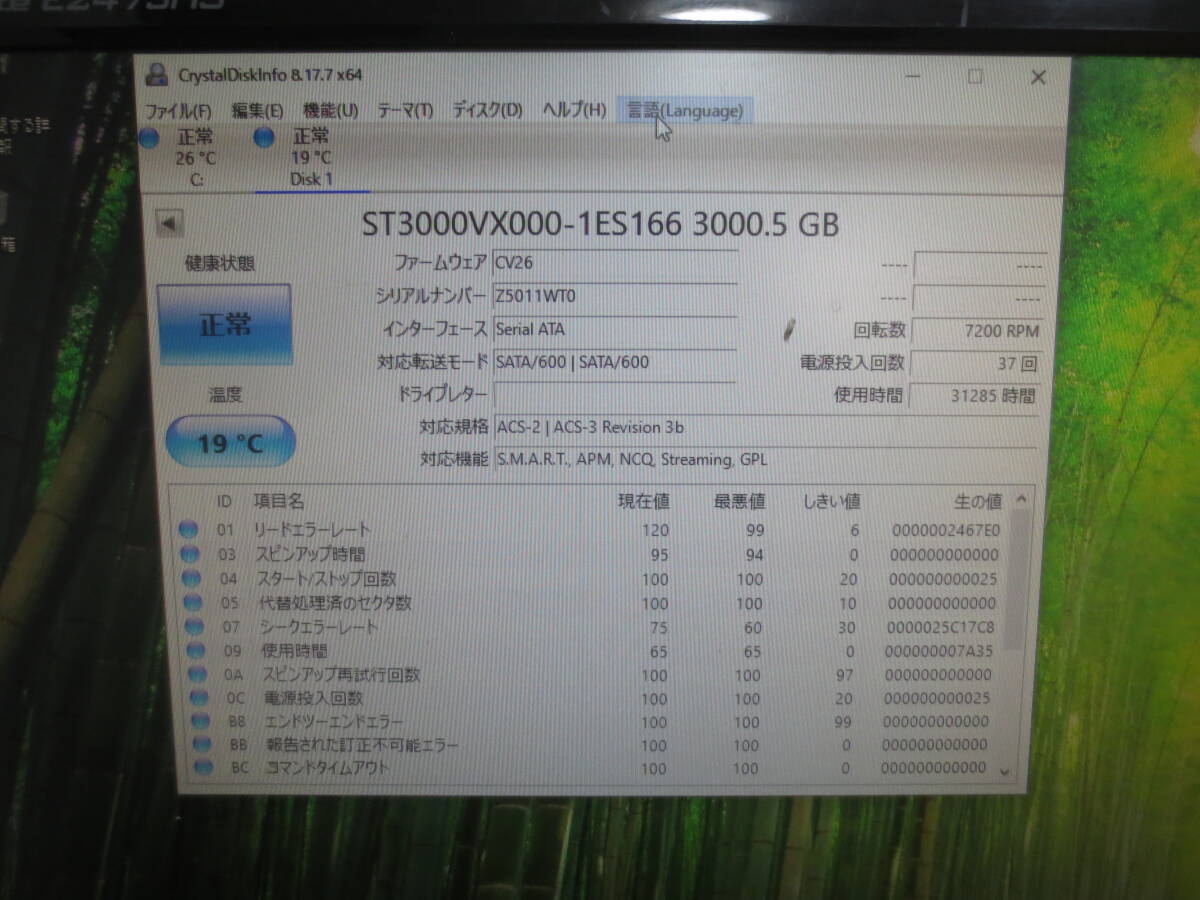Click raw value 0000025C17C8
1200x900 pixels.
pos(940,627)
